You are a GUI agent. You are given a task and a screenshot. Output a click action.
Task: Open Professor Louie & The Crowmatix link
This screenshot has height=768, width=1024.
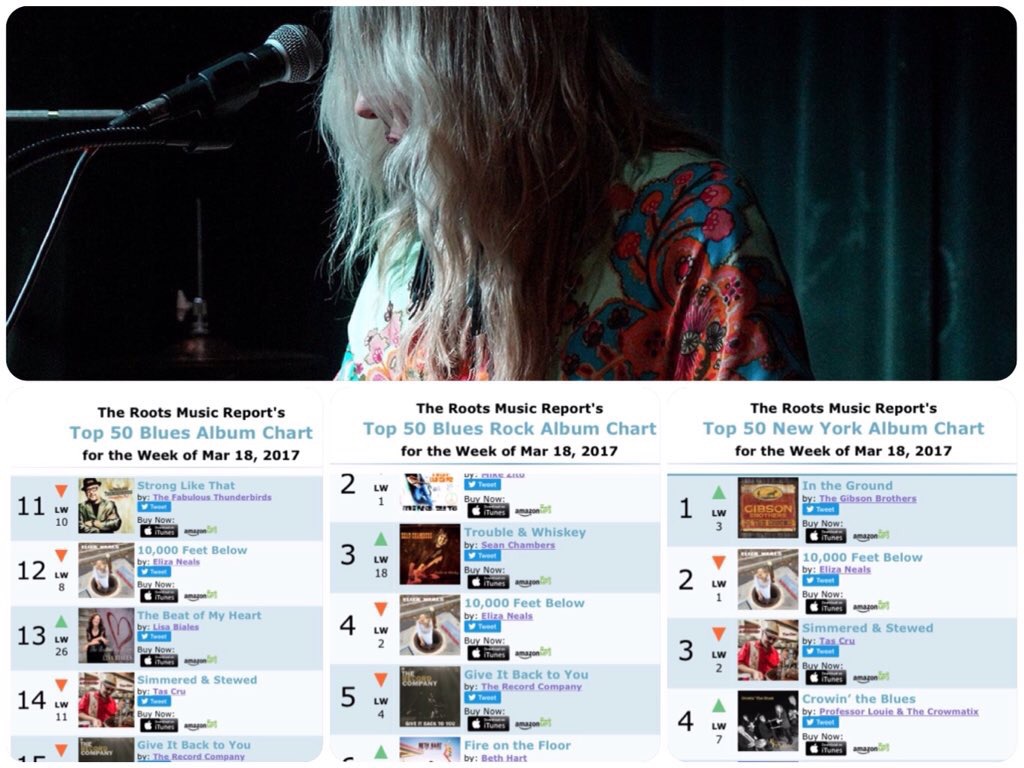[x=899, y=711]
